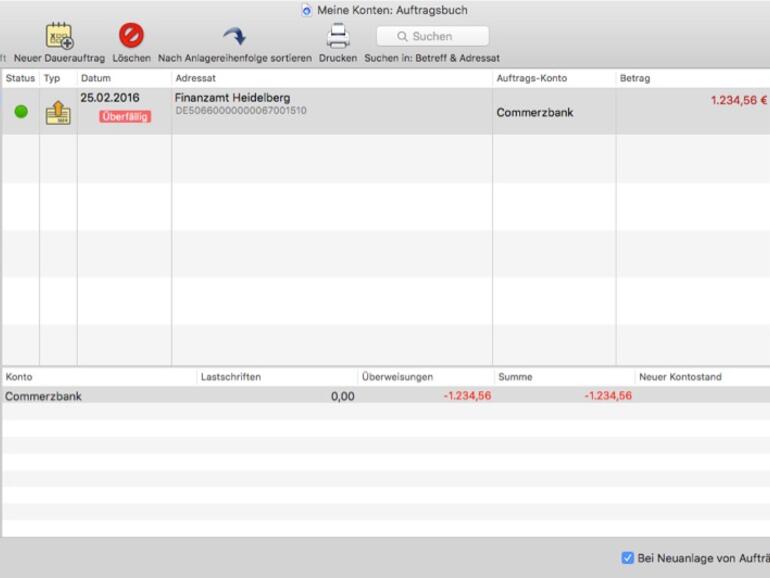Click the Drucken toolbar label
The width and height of the screenshot is (770, 578).
(x=338, y=58)
